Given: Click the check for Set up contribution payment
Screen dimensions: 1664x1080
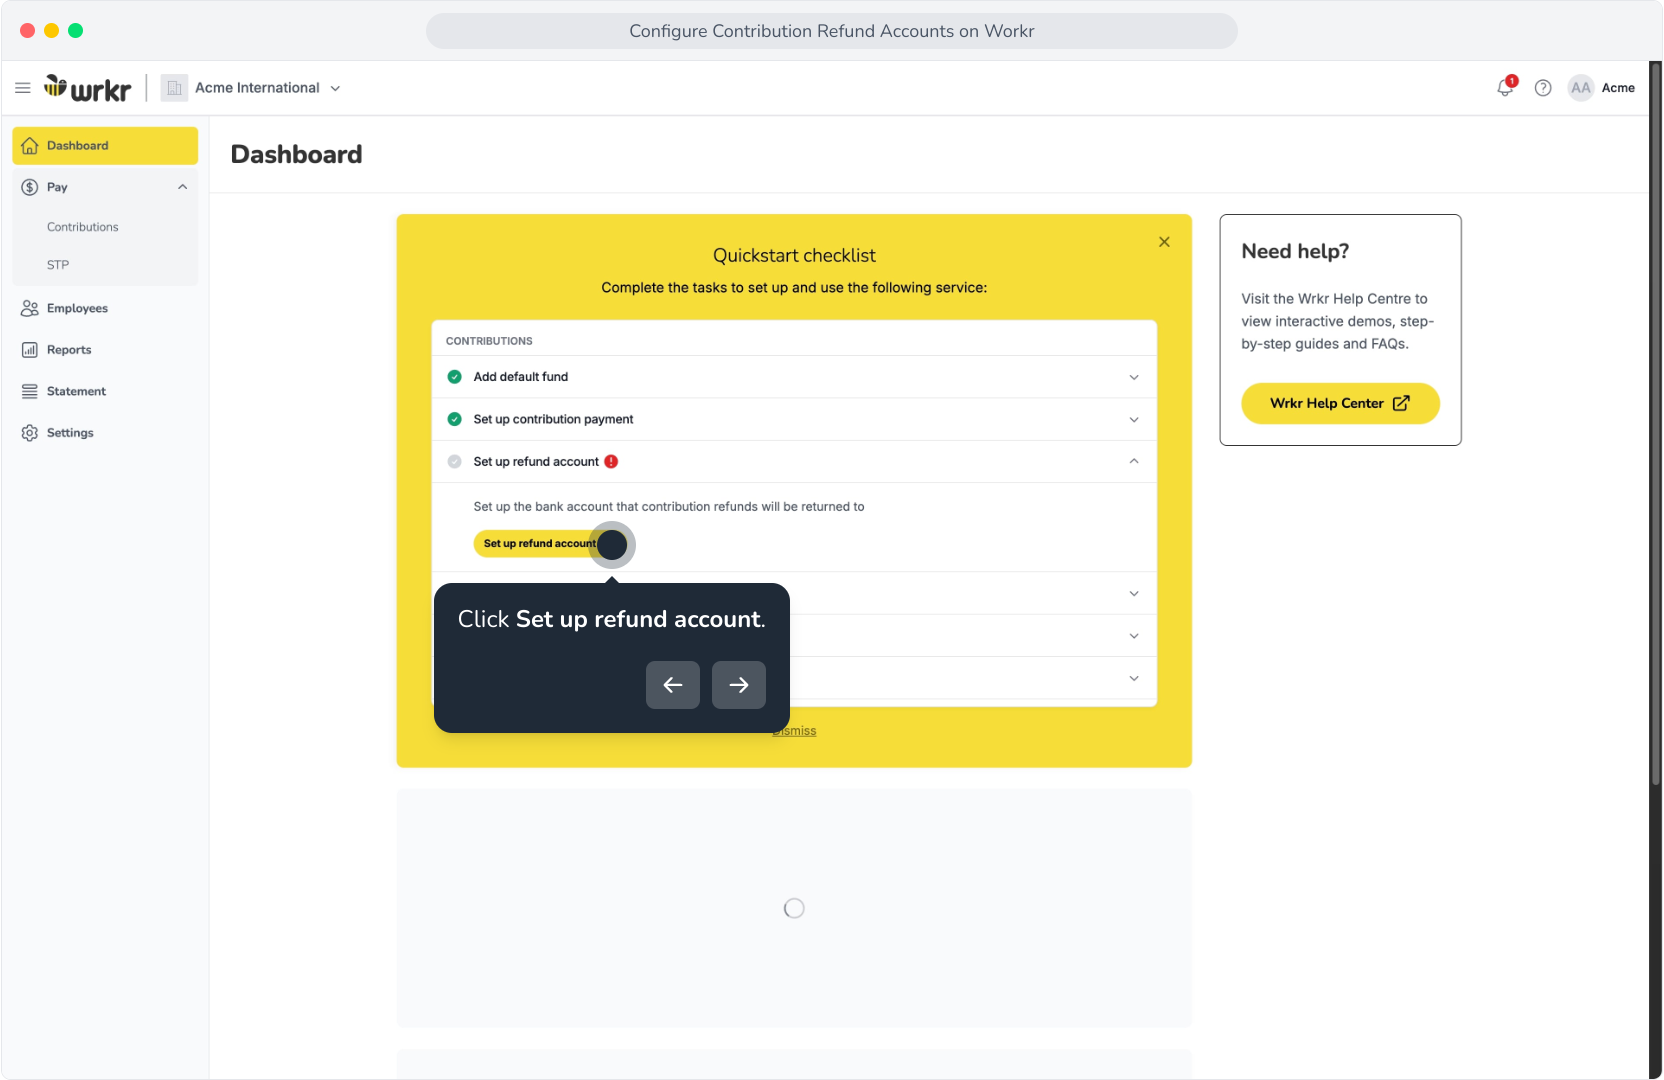Looking at the screenshot, I should (x=454, y=419).
